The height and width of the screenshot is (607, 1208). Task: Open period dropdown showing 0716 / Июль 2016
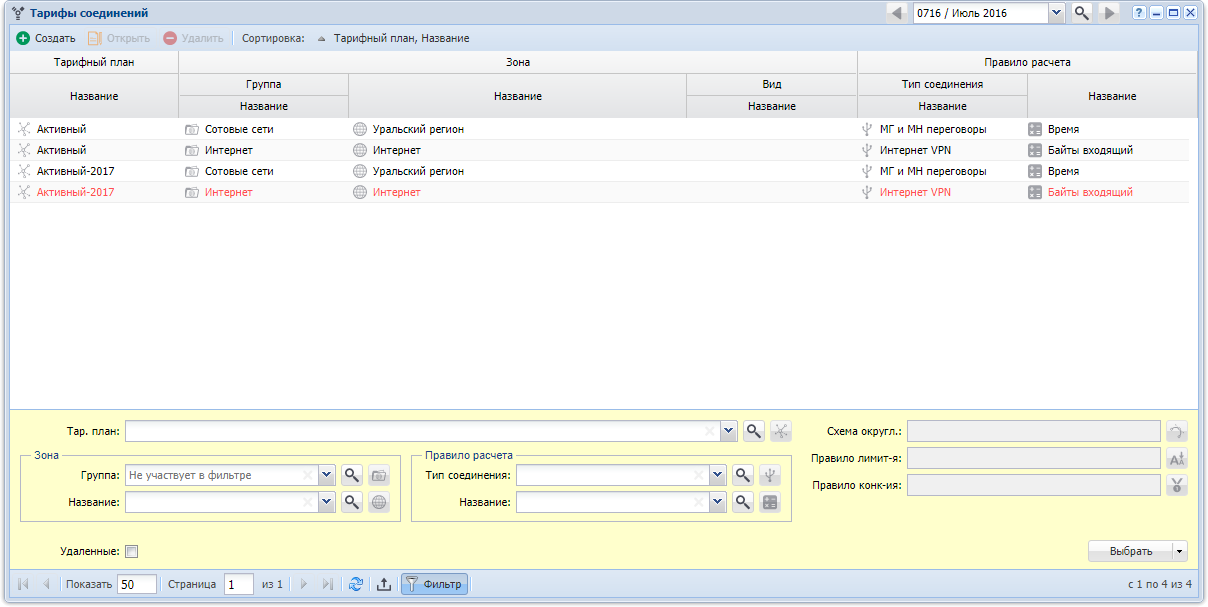point(1056,13)
